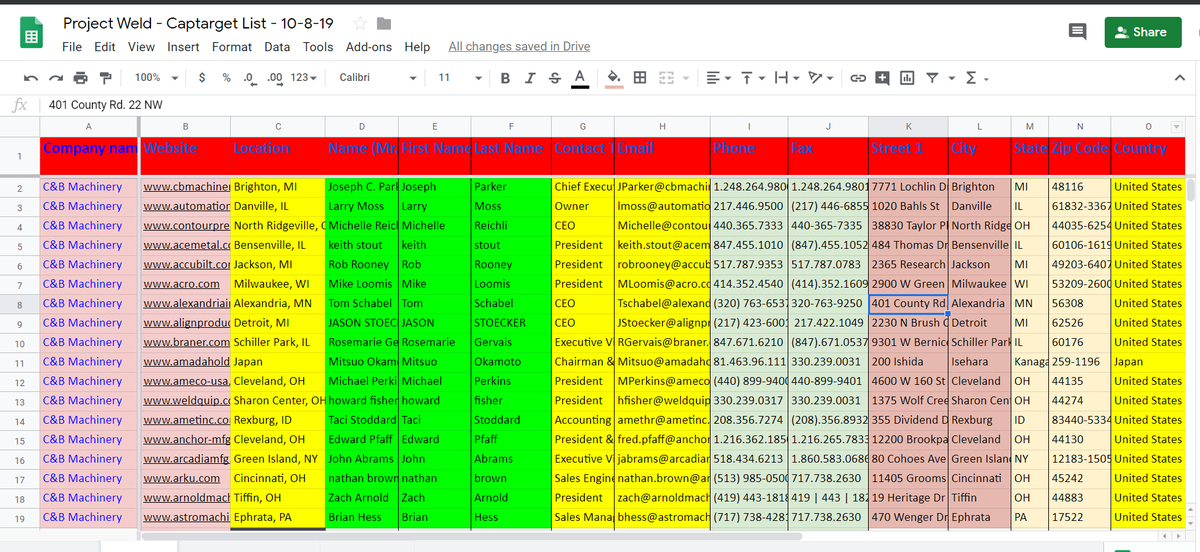Open the Format menu
The width and height of the screenshot is (1200, 552).
pyautogui.click(x=232, y=47)
